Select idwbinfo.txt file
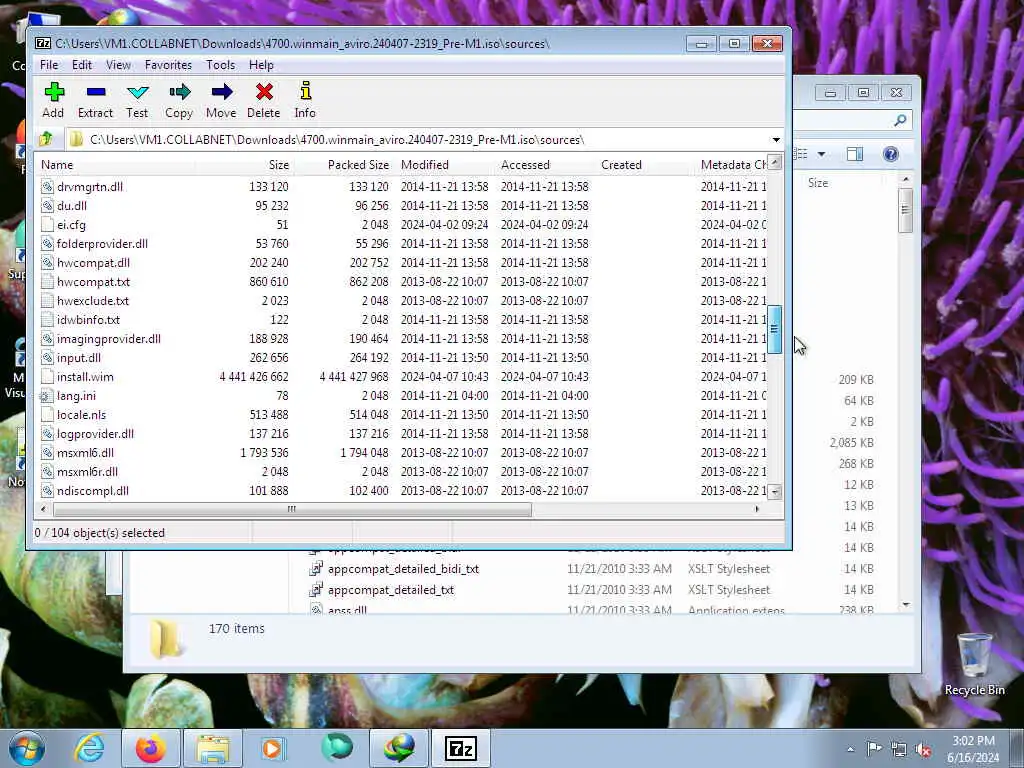Image resolution: width=1024 pixels, height=768 pixels. (88, 319)
